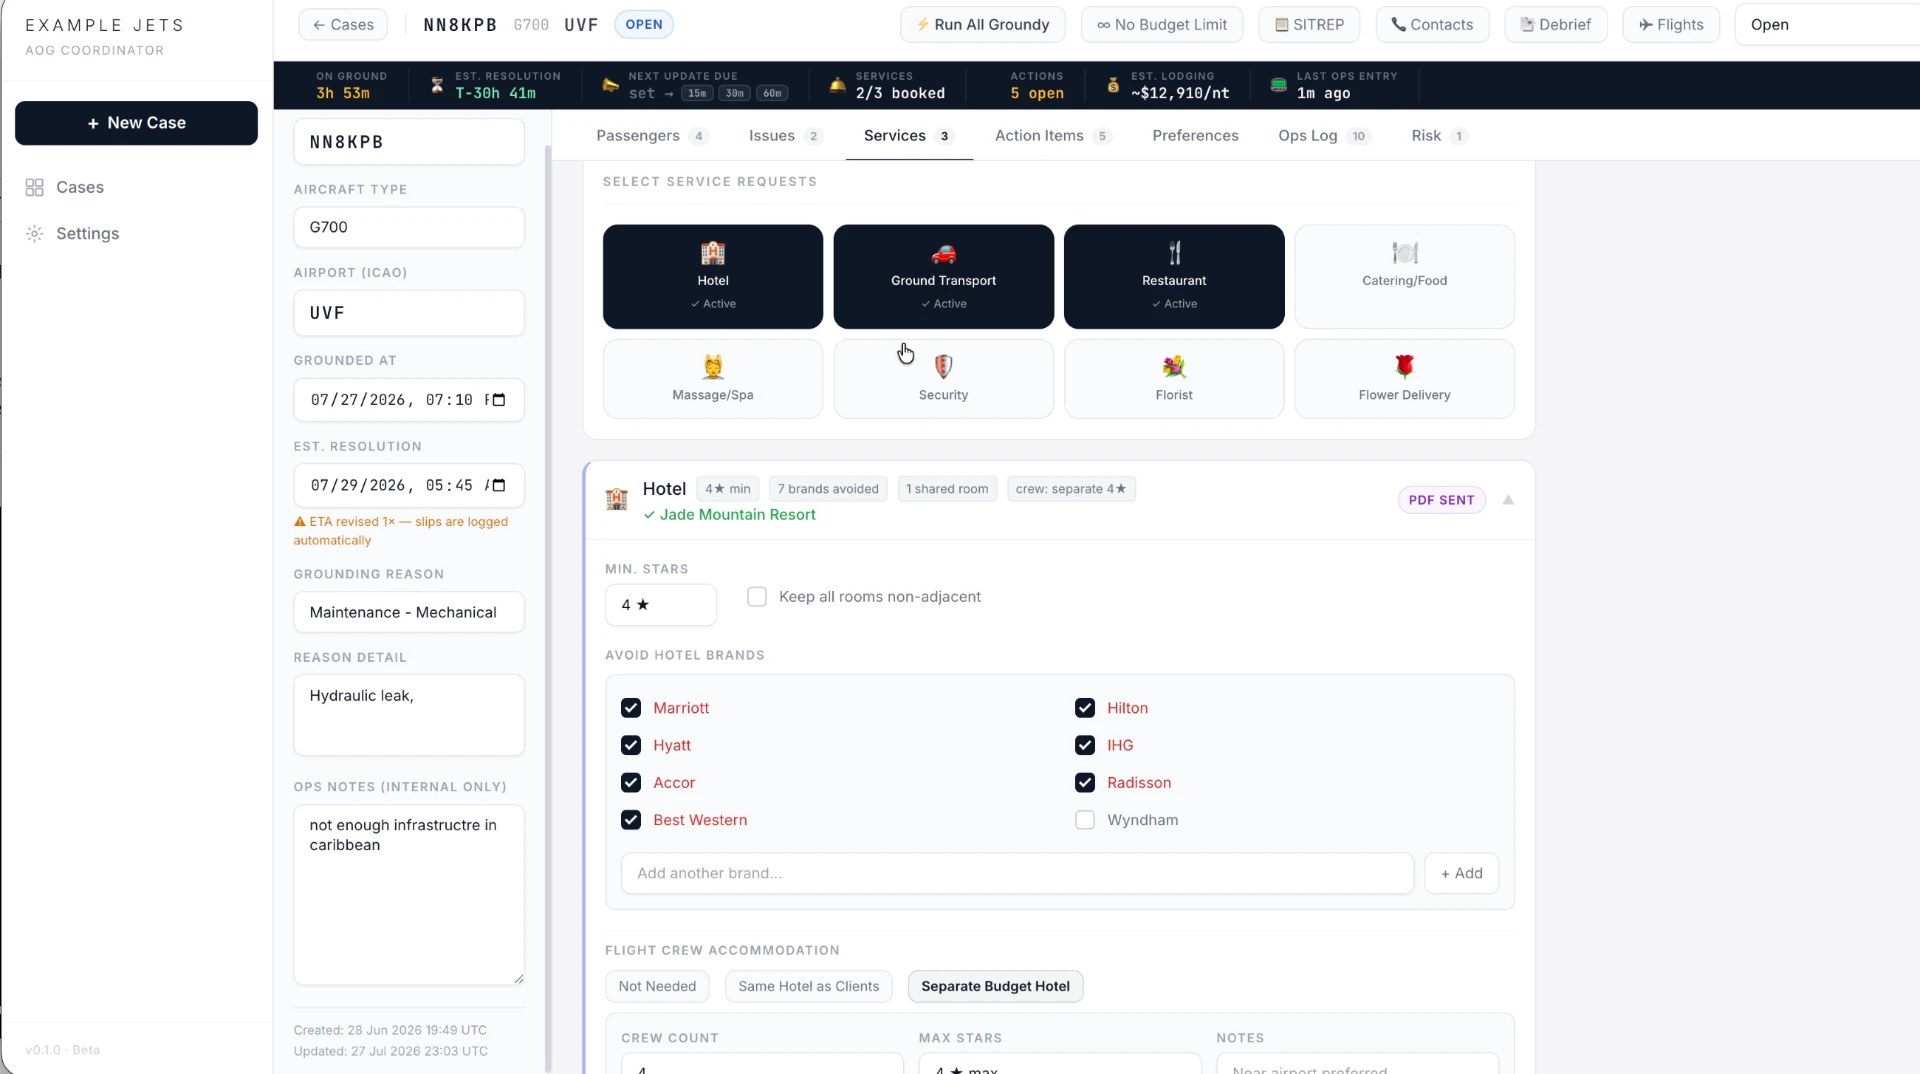Image resolution: width=1920 pixels, height=1074 pixels.
Task: Check the Wyndham brand checkbox
Action: (x=1085, y=820)
